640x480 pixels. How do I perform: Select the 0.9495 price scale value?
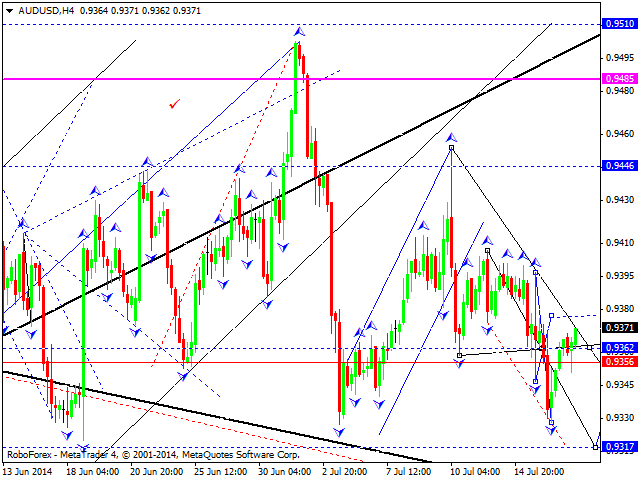[x=620, y=58]
